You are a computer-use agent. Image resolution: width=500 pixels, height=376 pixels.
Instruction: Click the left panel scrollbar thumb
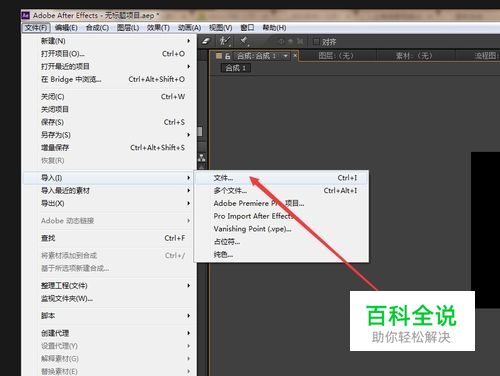pyautogui.click(x=200, y=131)
